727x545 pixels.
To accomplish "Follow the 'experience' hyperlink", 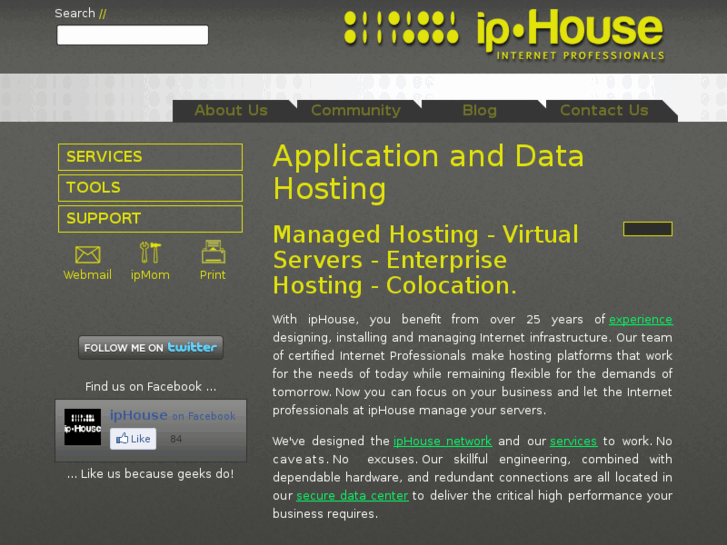I will point(640,320).
